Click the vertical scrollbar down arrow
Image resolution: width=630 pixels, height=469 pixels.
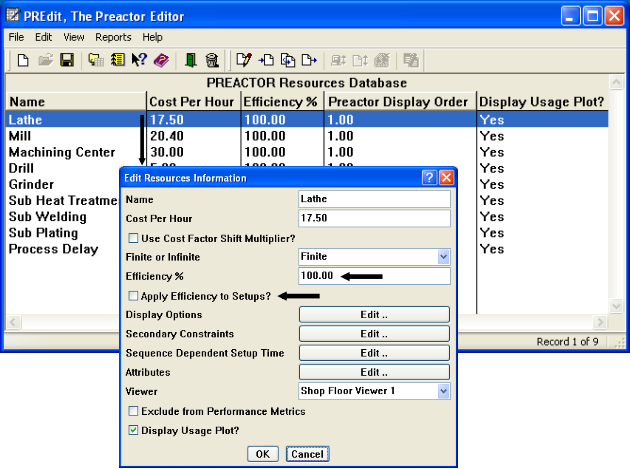(x=616, y=306)
